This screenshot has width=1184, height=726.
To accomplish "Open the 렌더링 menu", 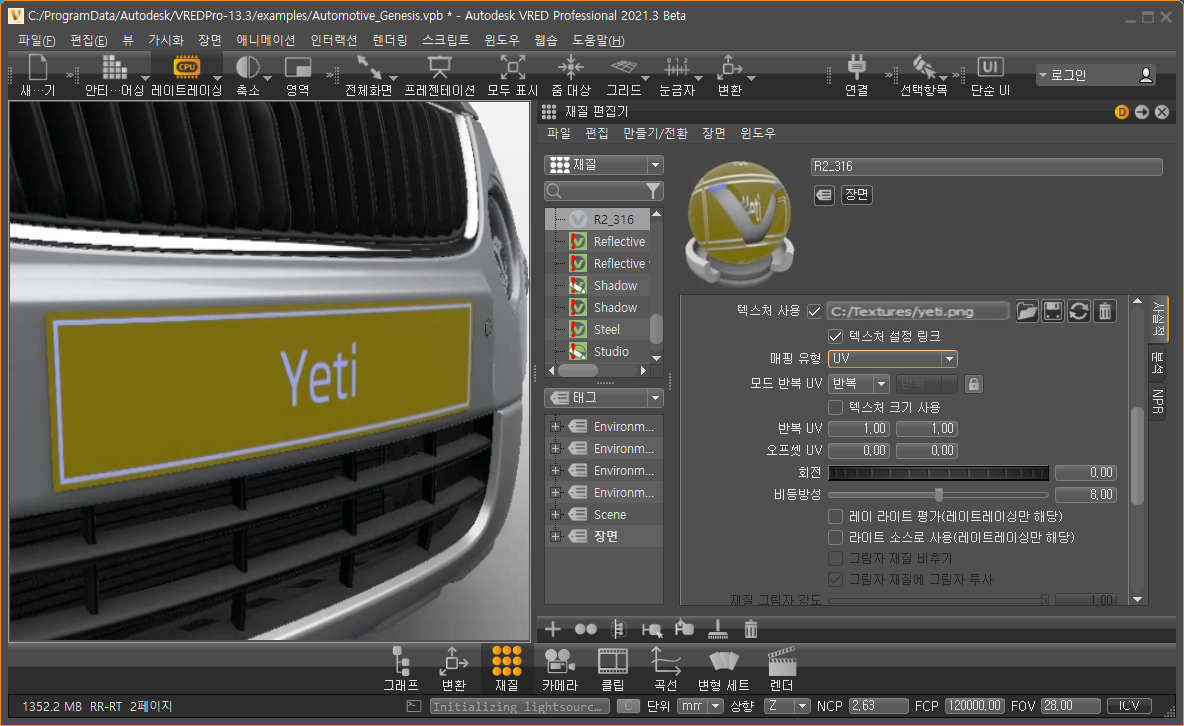I will point(390,40).
